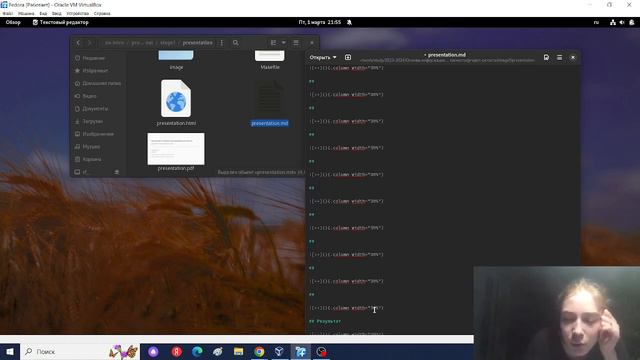640x360 pixels.
Task: Open File Explorer from the taskbar
Action: 238,351
